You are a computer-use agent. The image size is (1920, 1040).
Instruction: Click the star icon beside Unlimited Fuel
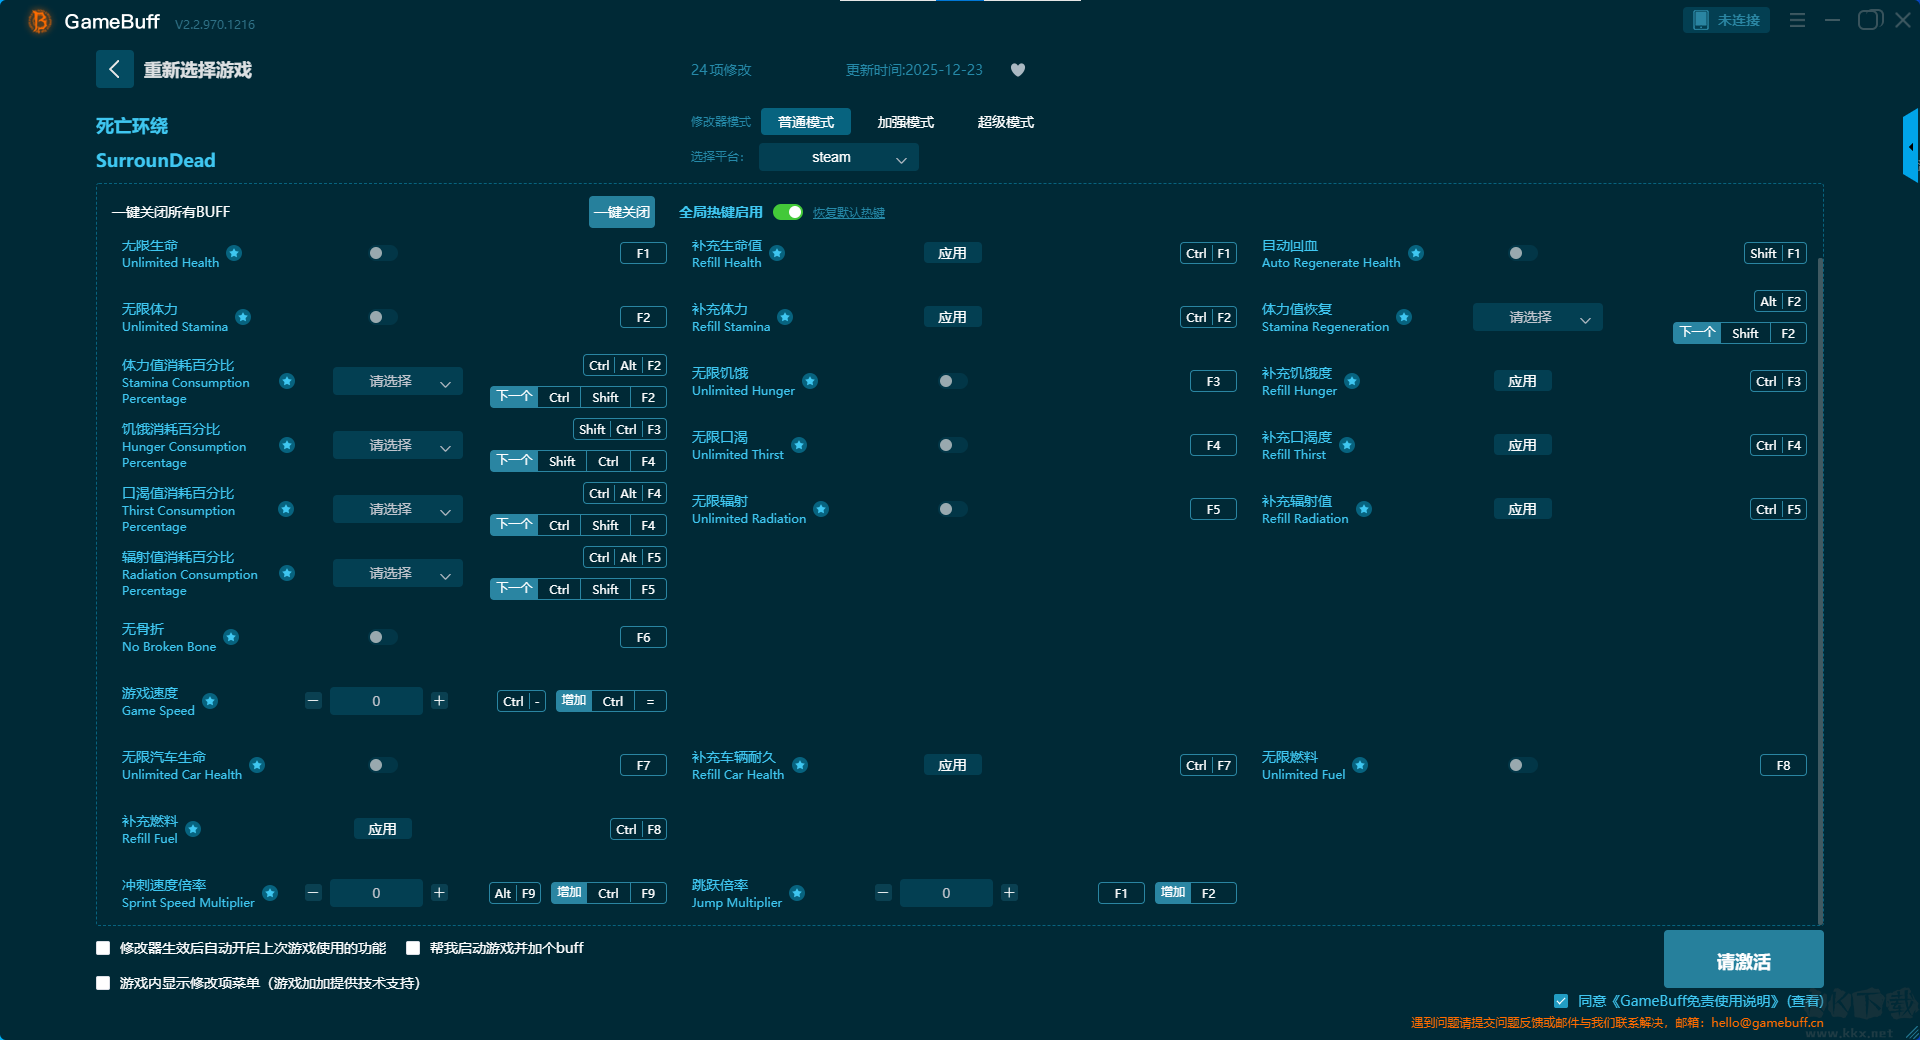(1360, 765)
